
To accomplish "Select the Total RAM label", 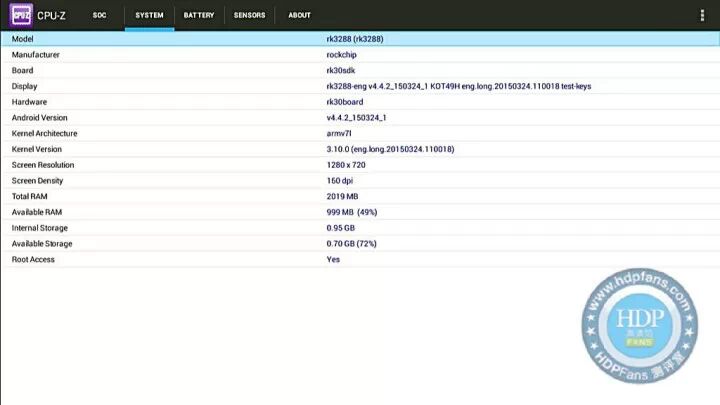I will tap(29, 197).
